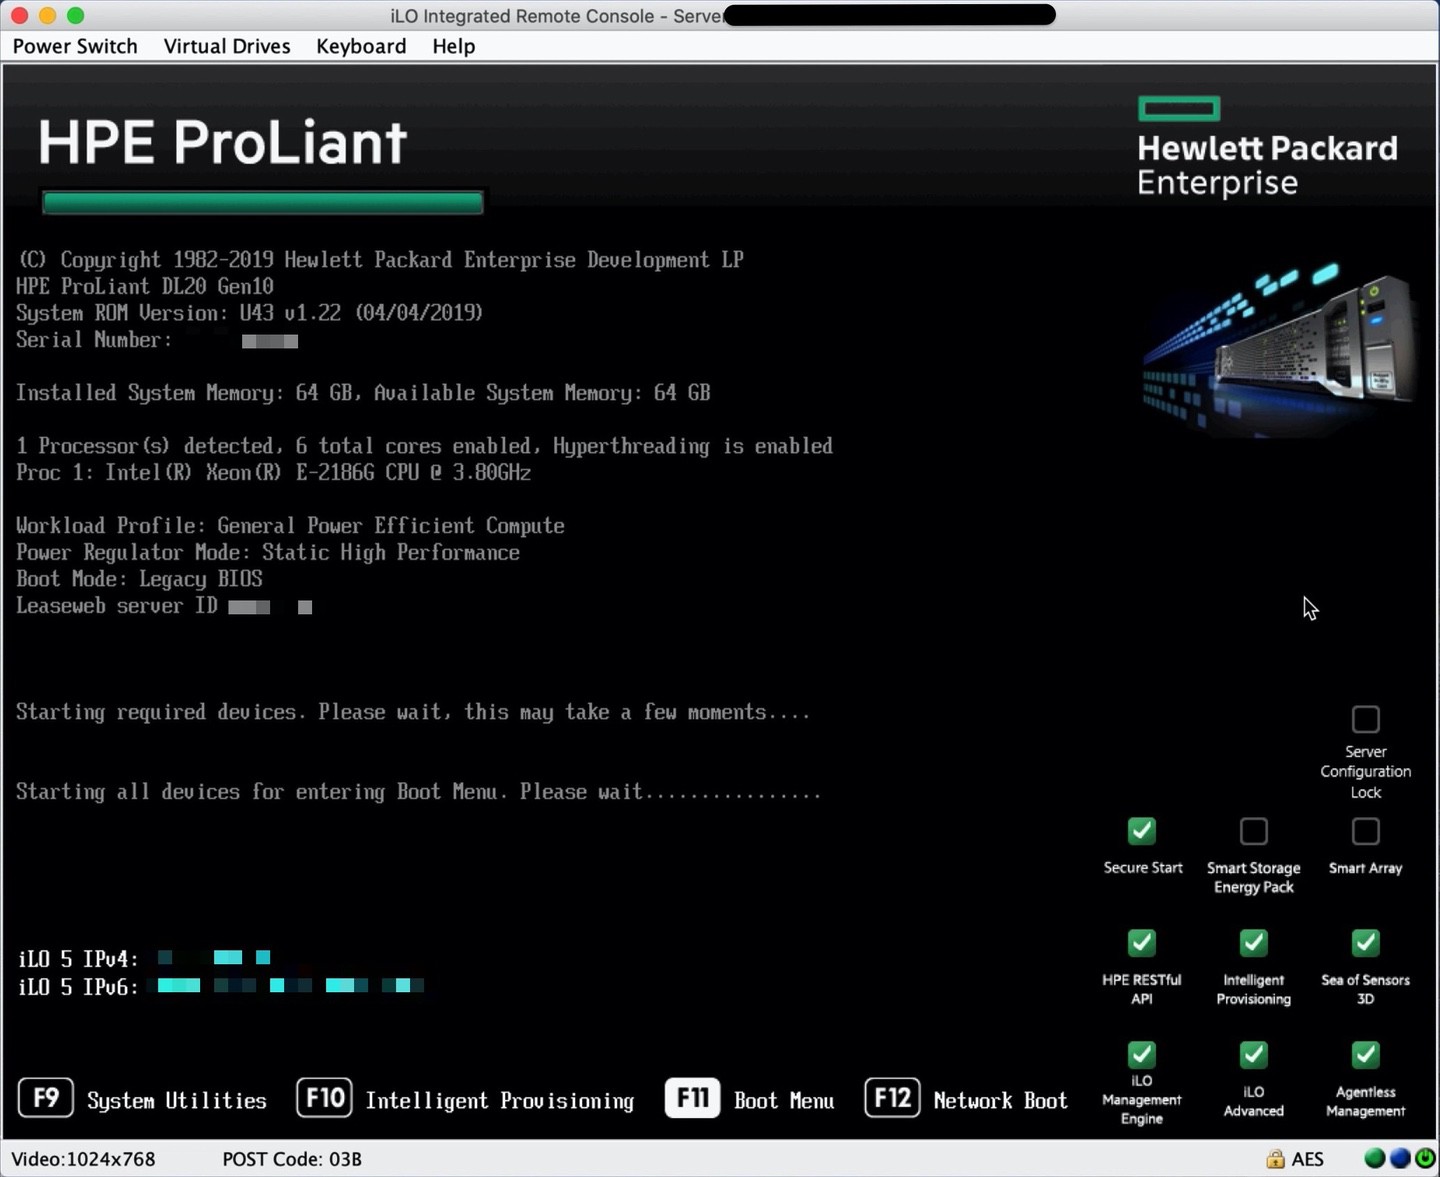Click the 'HPE ProLiant DL20 Gen10' line
Viewport: 1440px width, 1177px height.
pyautogui.click(x=145, y=286)
